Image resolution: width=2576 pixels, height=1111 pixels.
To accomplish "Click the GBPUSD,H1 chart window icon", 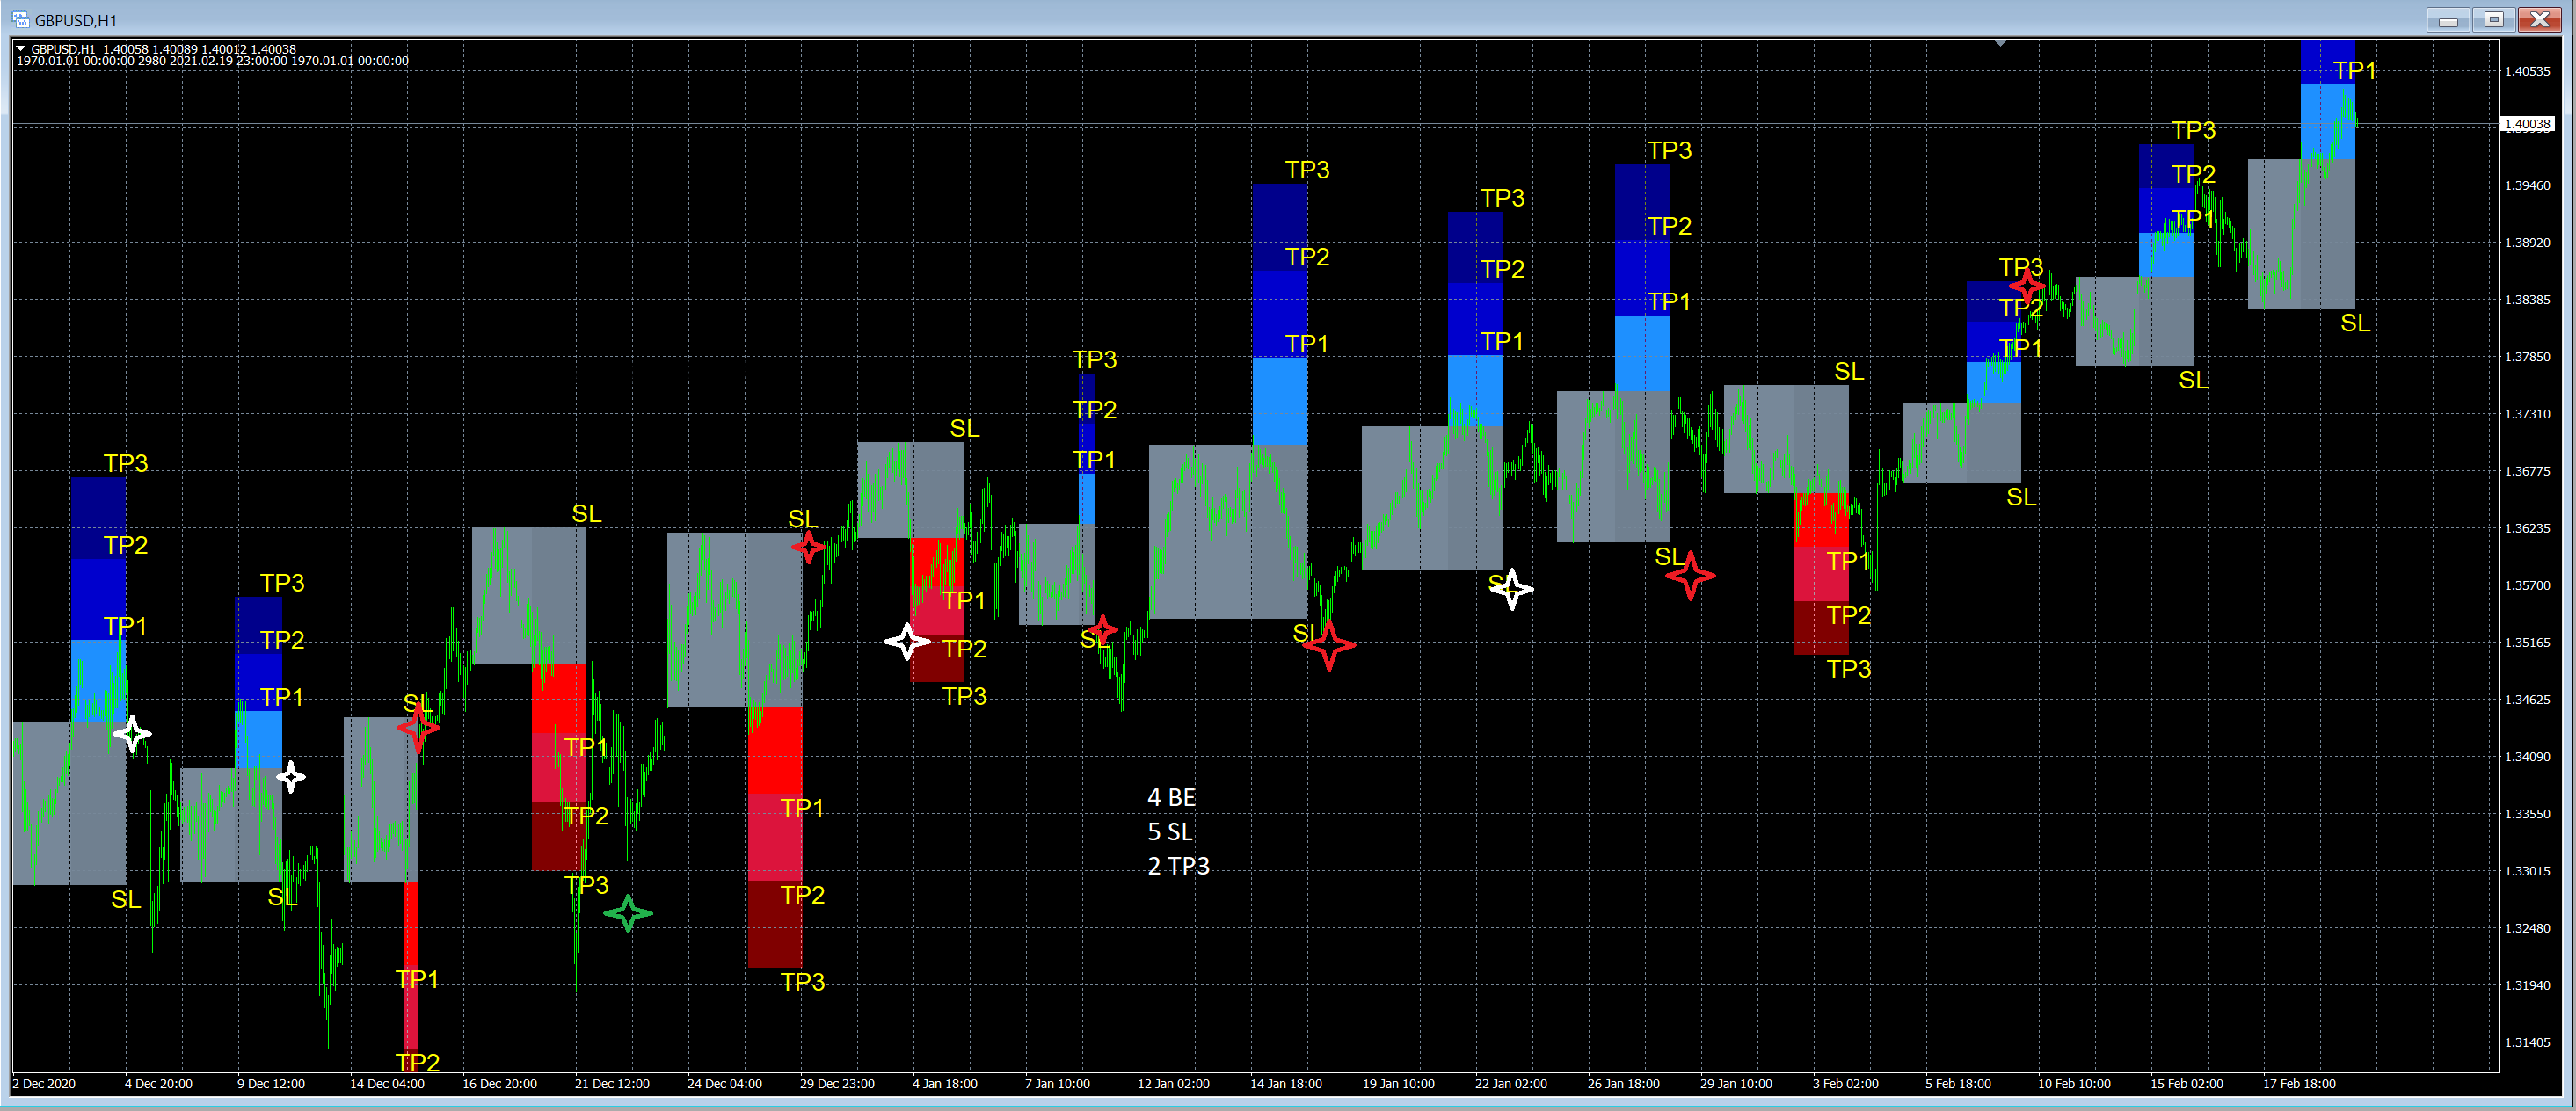I will [x=20, y=19].
